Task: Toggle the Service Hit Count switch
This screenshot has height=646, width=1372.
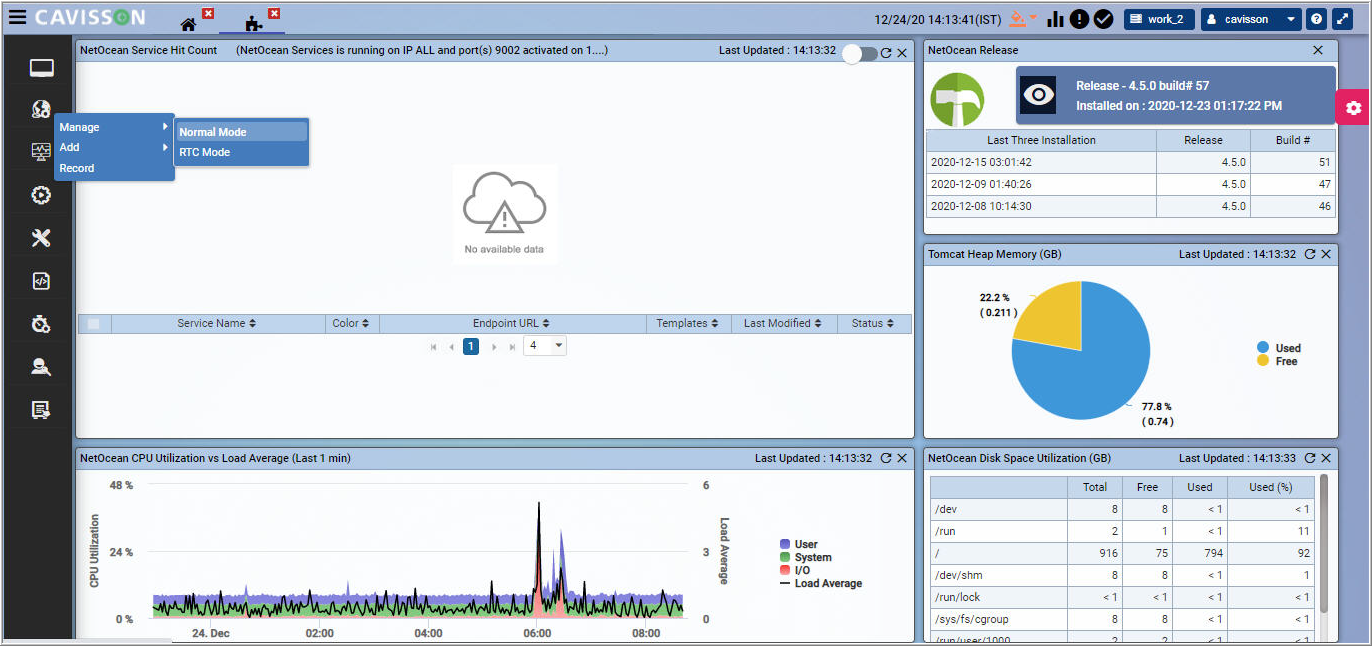Action: tap(859, 54)
